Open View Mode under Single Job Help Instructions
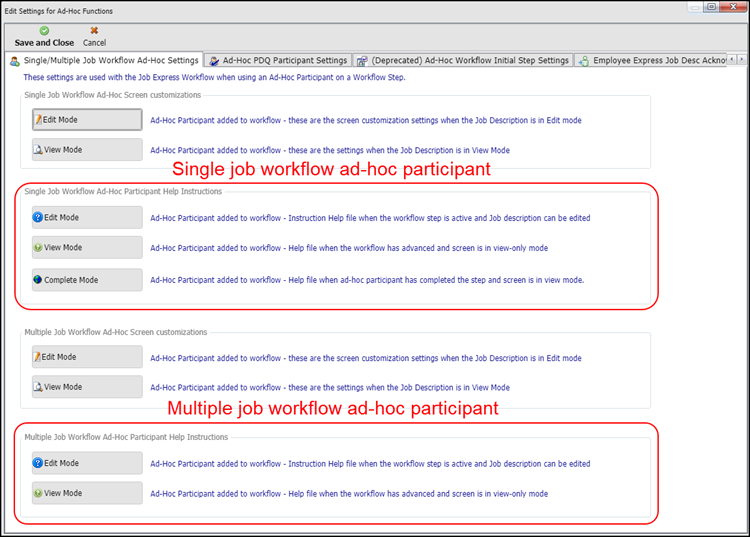The image size is (750, 537). point(87,247)
